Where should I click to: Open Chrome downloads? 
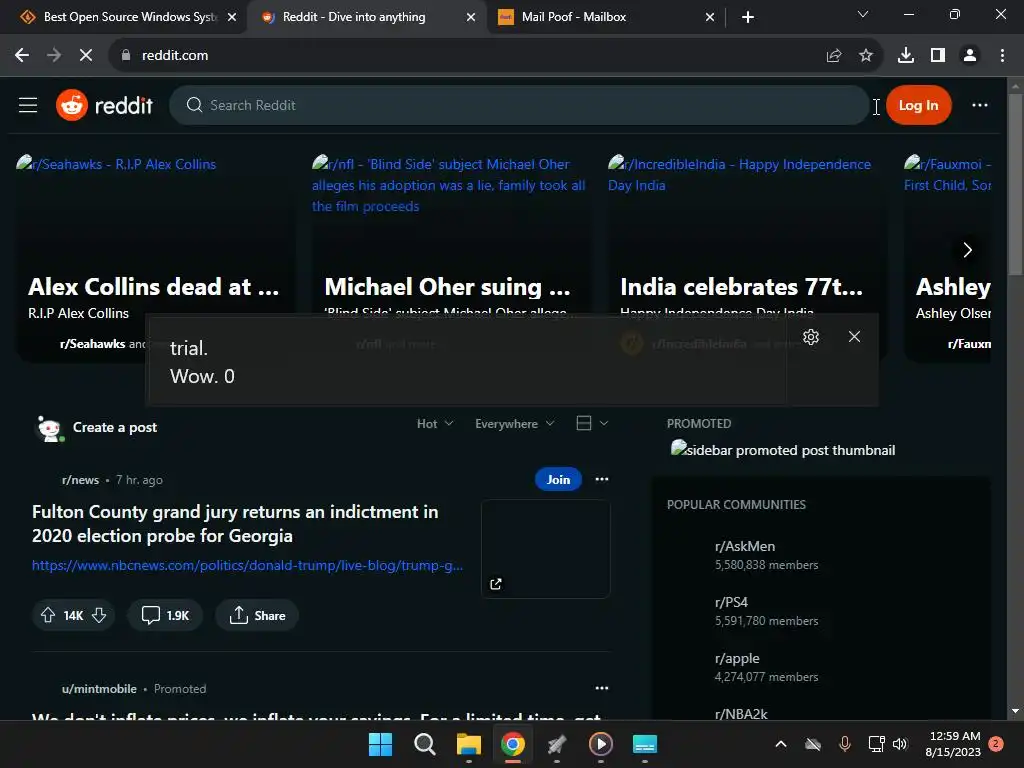pyautogui.click(x=906, y=56)
